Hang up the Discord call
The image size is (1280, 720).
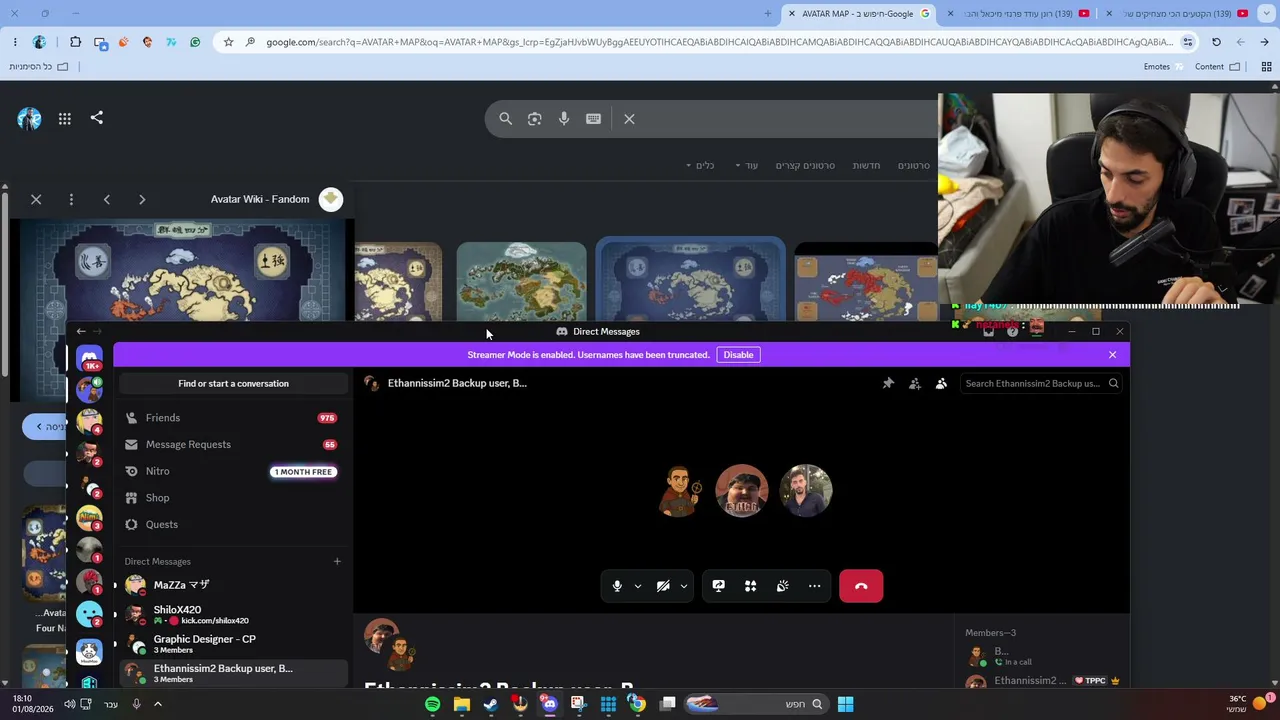click(861, 586)
